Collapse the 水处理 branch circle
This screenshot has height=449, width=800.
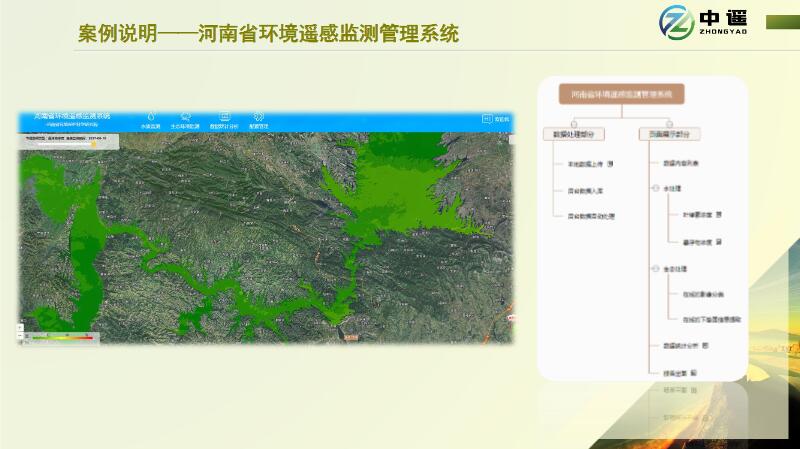tap(652, 188)
